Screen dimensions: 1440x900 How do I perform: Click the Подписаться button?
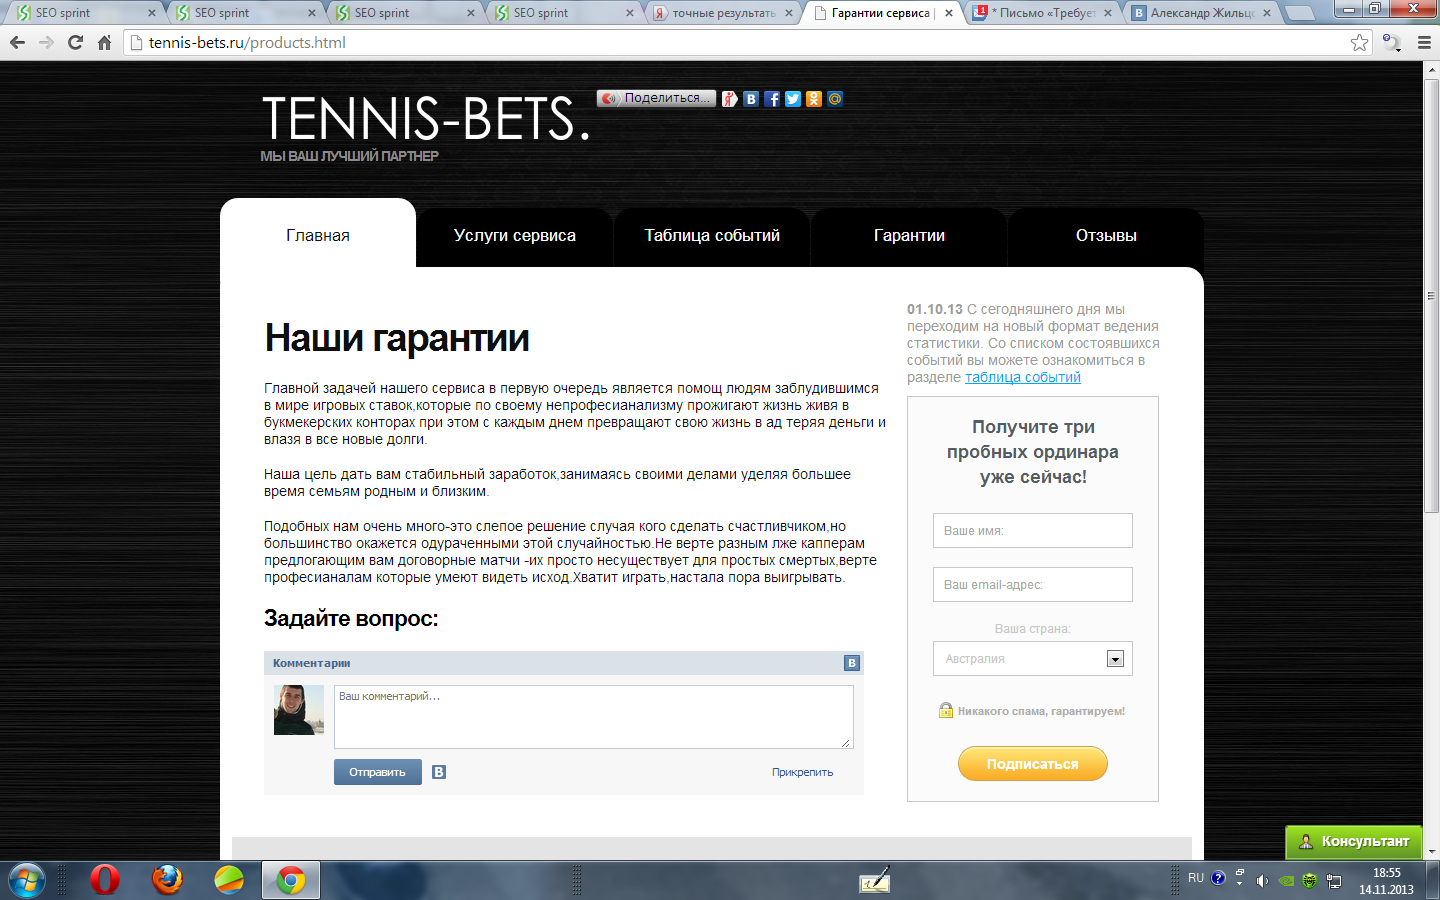(x=1033, y=764)
